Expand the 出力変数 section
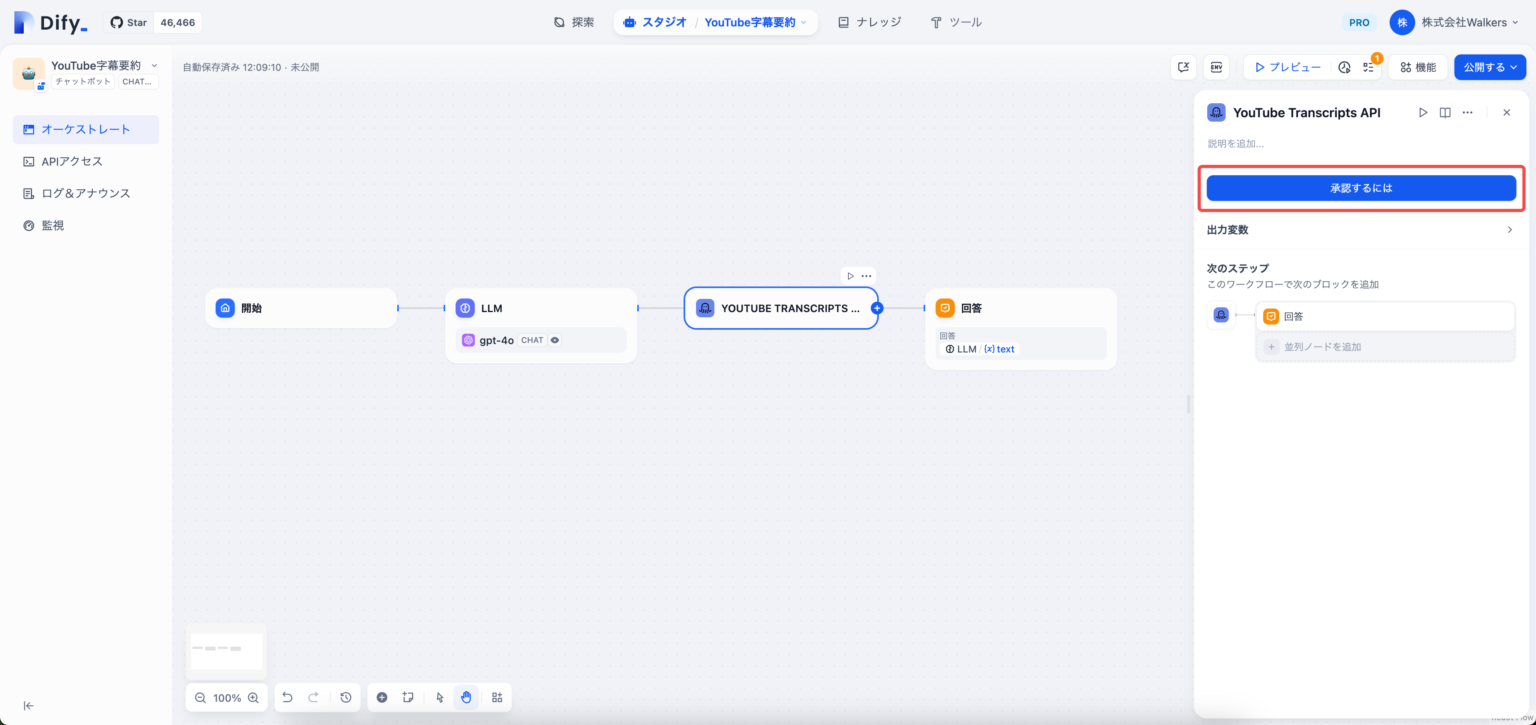 pyautogui.click(x=1360, y=229)
